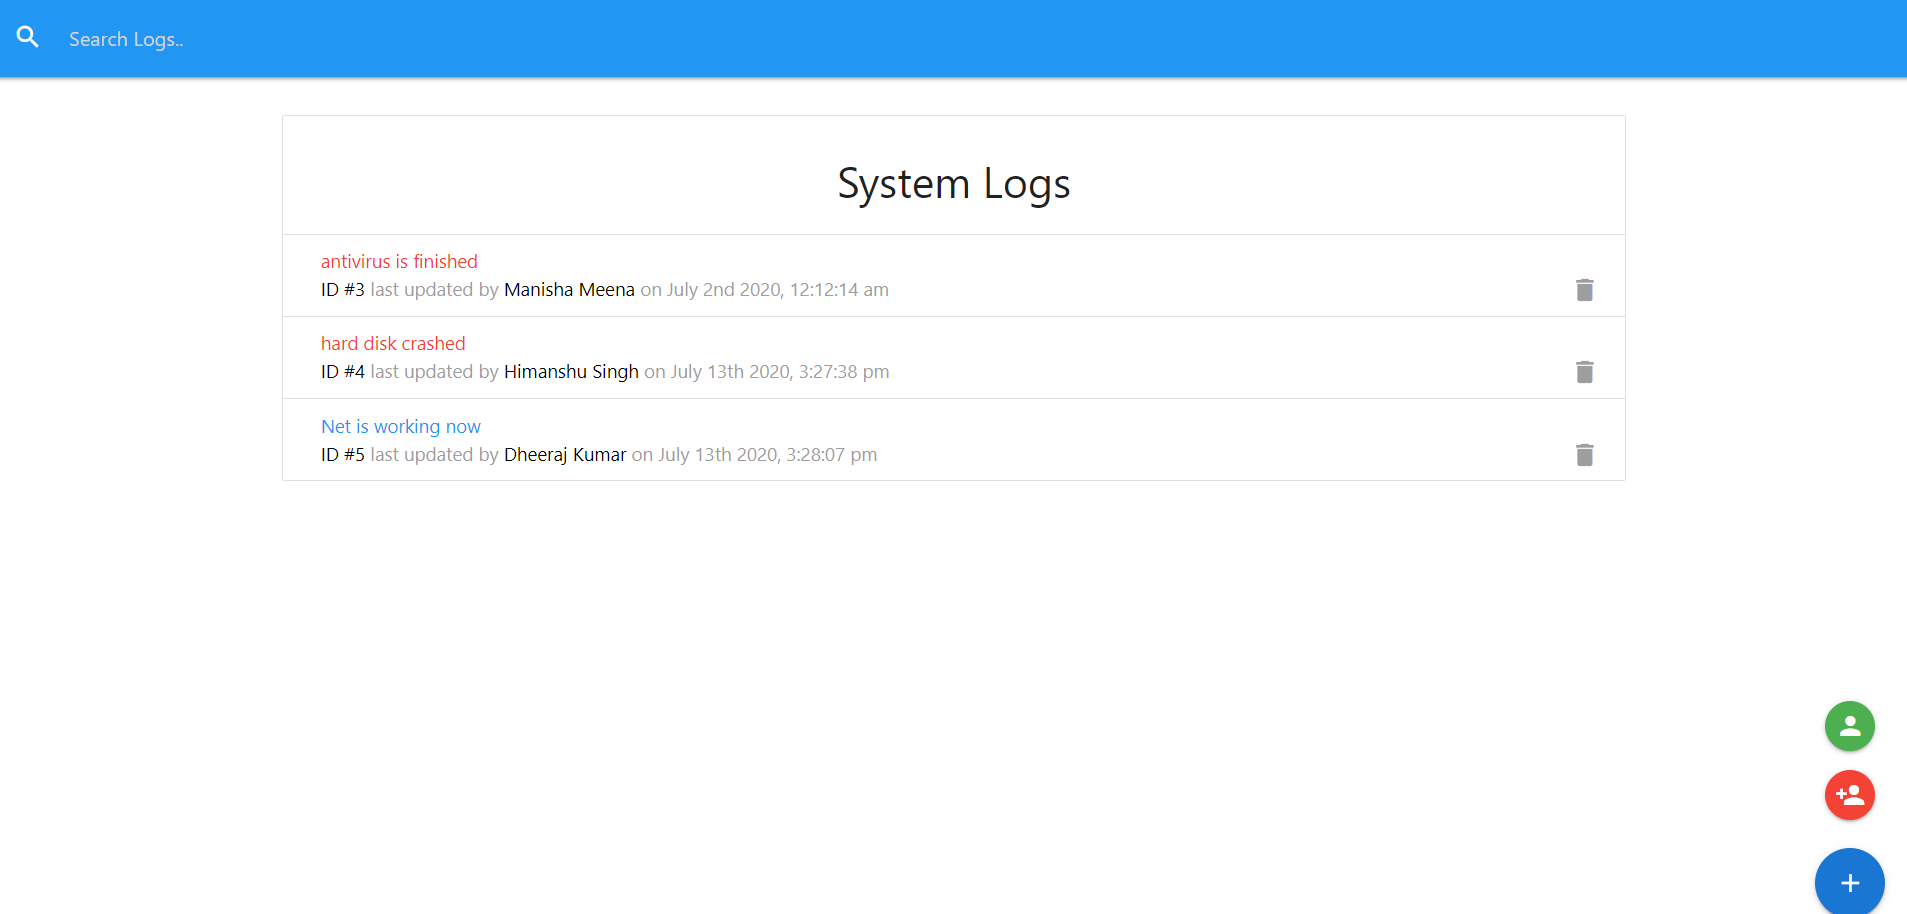Open the 'hard disk crashed' log link

click(392, 343)
